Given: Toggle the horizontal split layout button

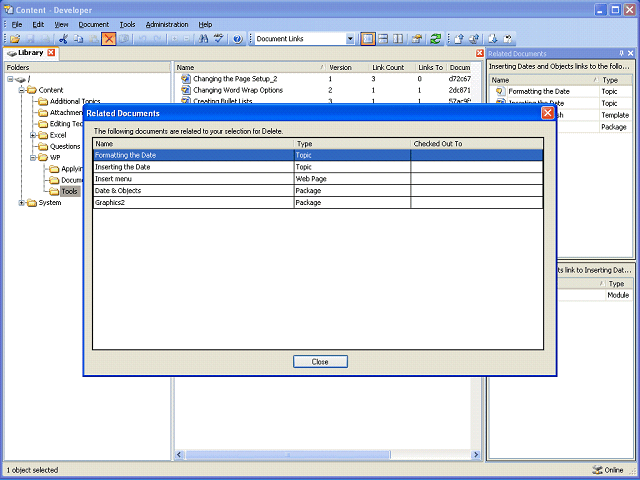Looking at the screenshot, I should click(x=383, y=39).
